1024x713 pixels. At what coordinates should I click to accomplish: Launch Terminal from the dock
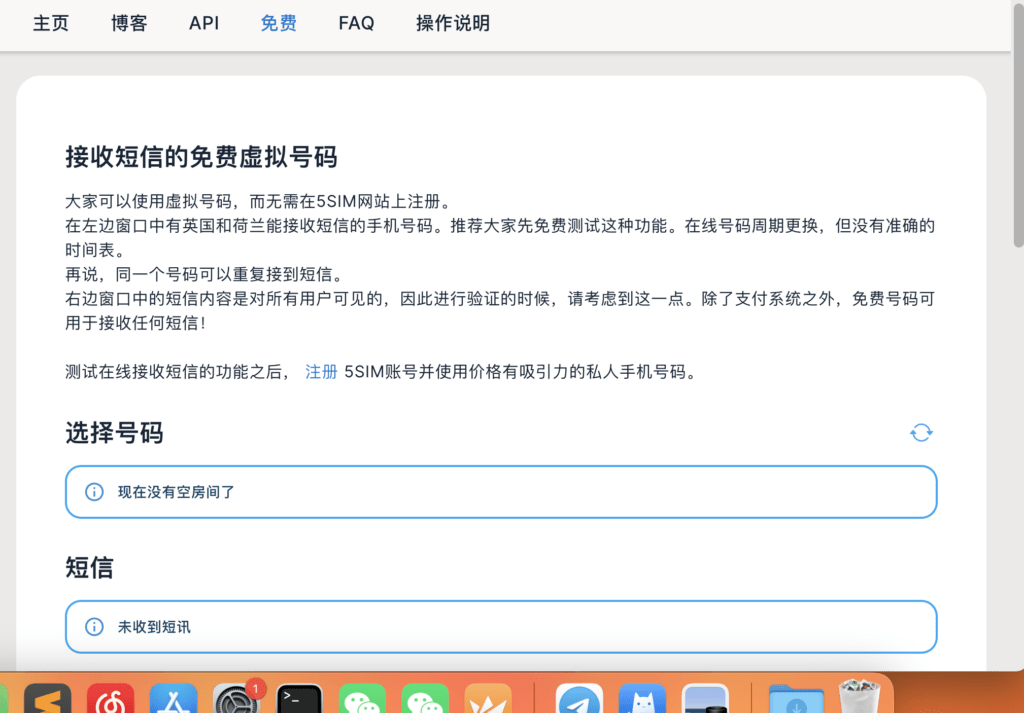[299, 698]
